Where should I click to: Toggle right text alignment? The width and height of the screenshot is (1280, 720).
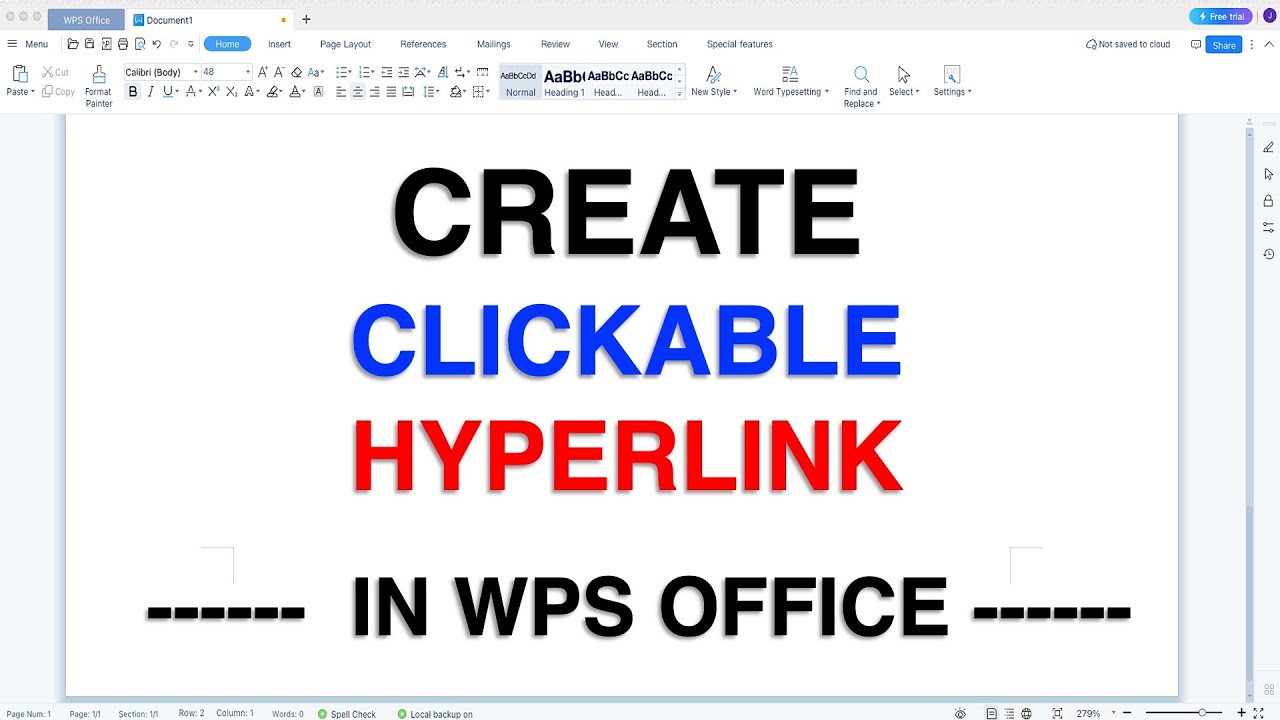[374, 91]
